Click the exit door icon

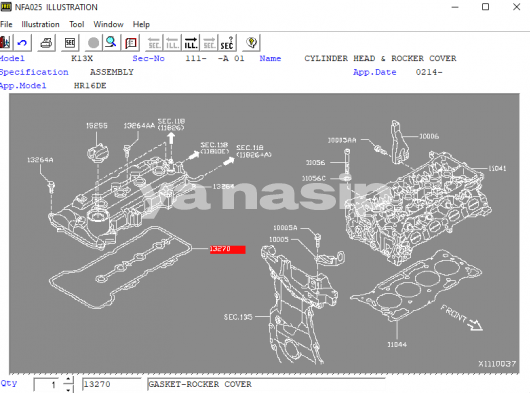click(x=6, y=43)
